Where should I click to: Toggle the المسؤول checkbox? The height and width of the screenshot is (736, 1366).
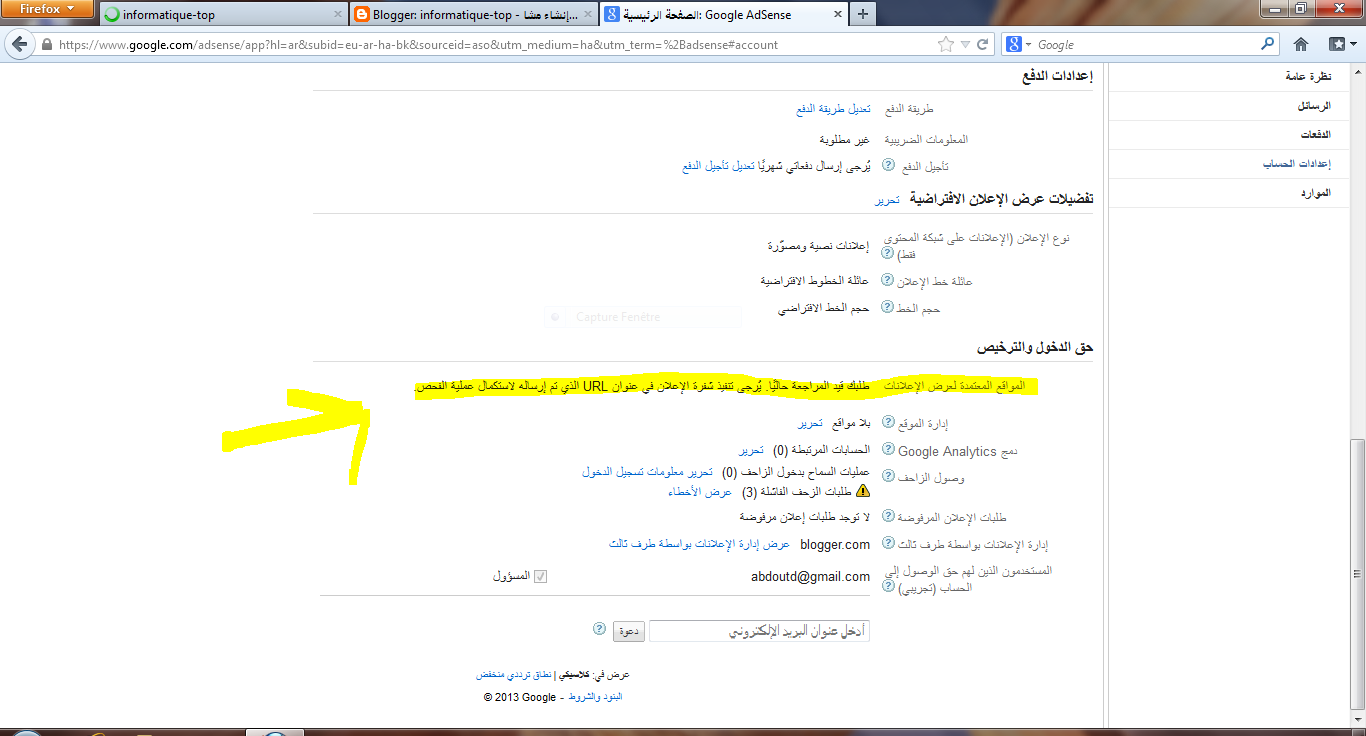(541, 577)
